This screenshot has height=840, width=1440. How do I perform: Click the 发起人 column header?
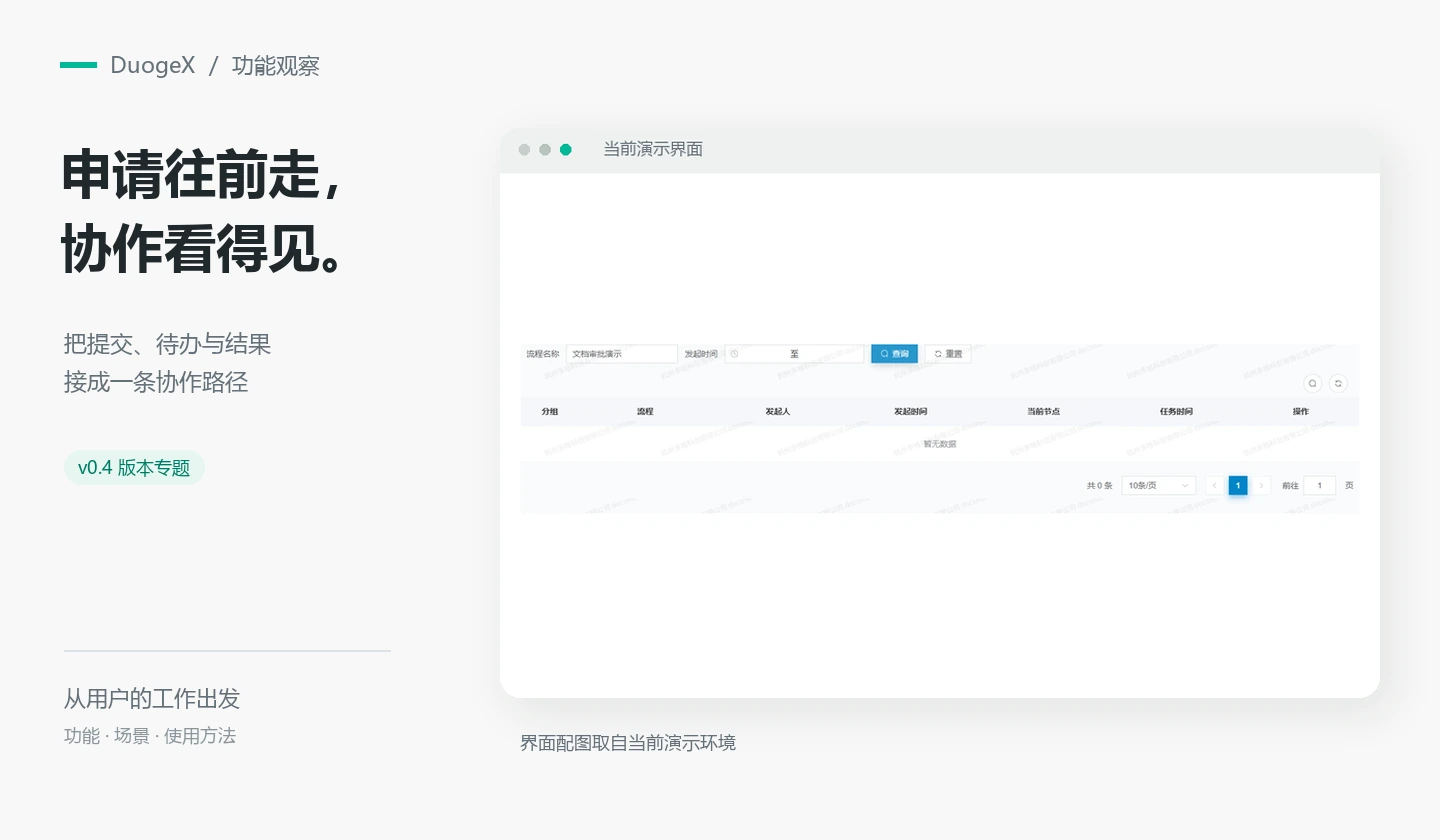(x=778, y=412)
